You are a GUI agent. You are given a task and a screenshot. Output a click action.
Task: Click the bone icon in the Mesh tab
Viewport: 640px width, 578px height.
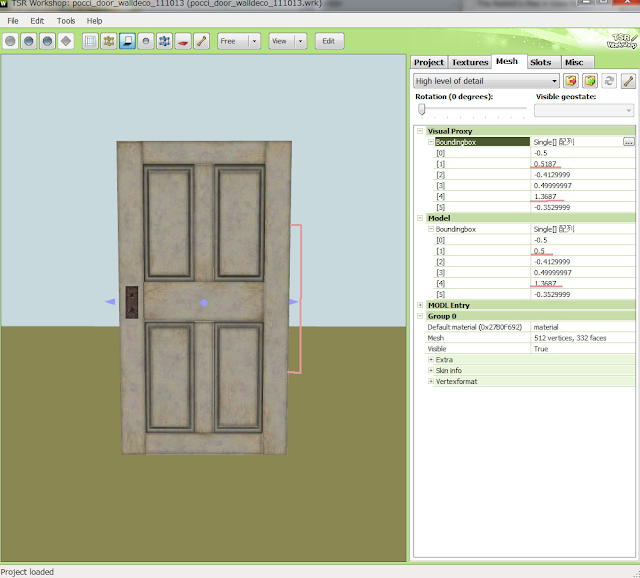point(628,81)
